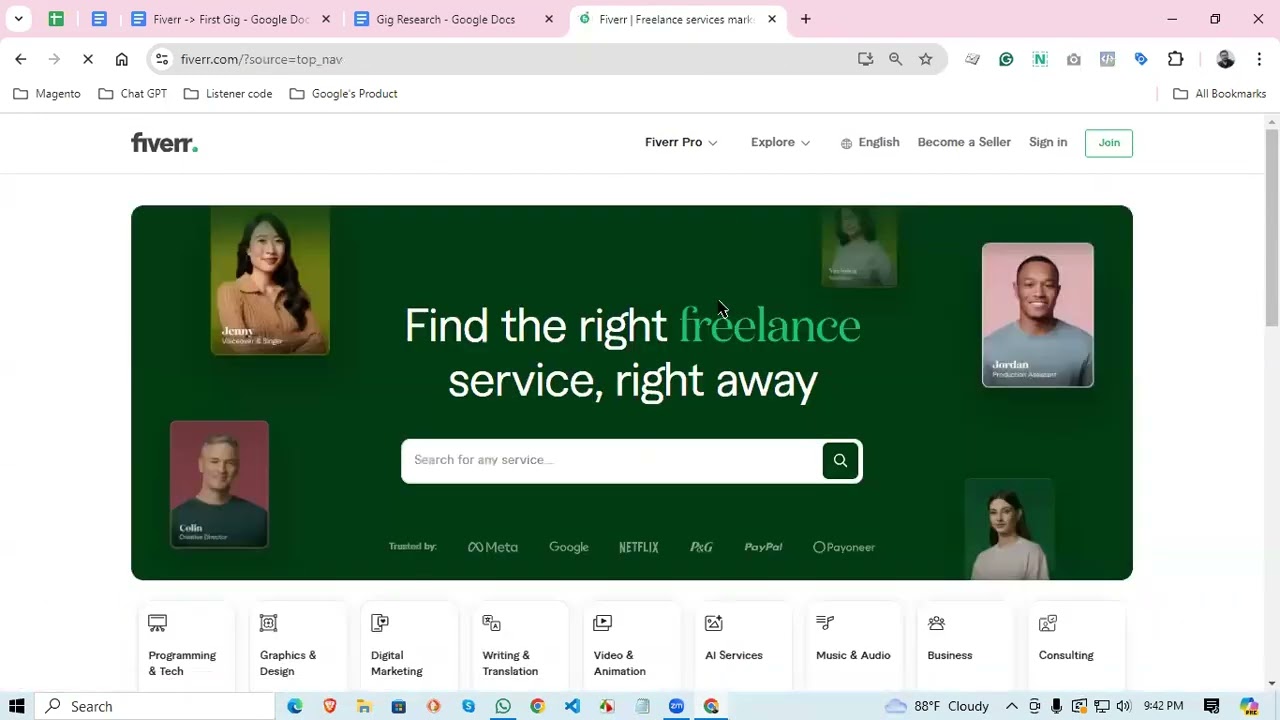Click the volume speaker icon in tray
The image size is (1280, 720).
pyautogui.click(x=1123, y=706)
